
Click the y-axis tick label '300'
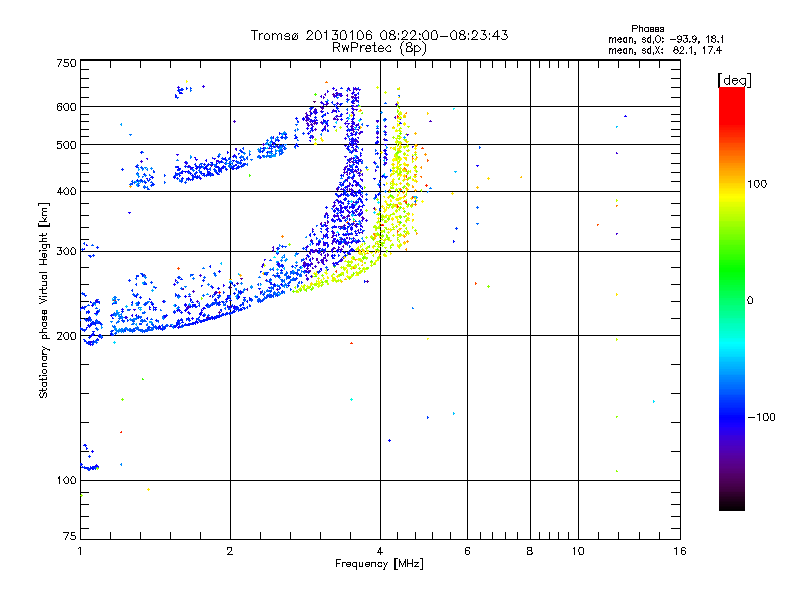pyautogui.click(x=66, y=251)
